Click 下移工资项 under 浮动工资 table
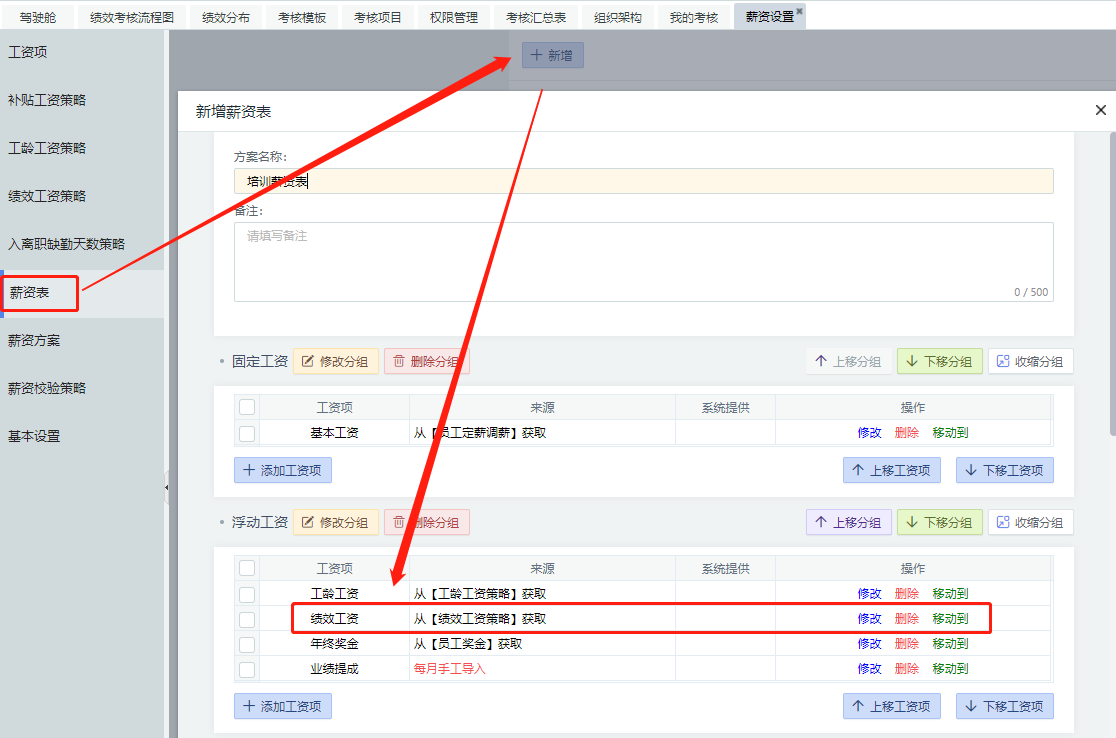The image size is (1116, 738). [1004, 706]
